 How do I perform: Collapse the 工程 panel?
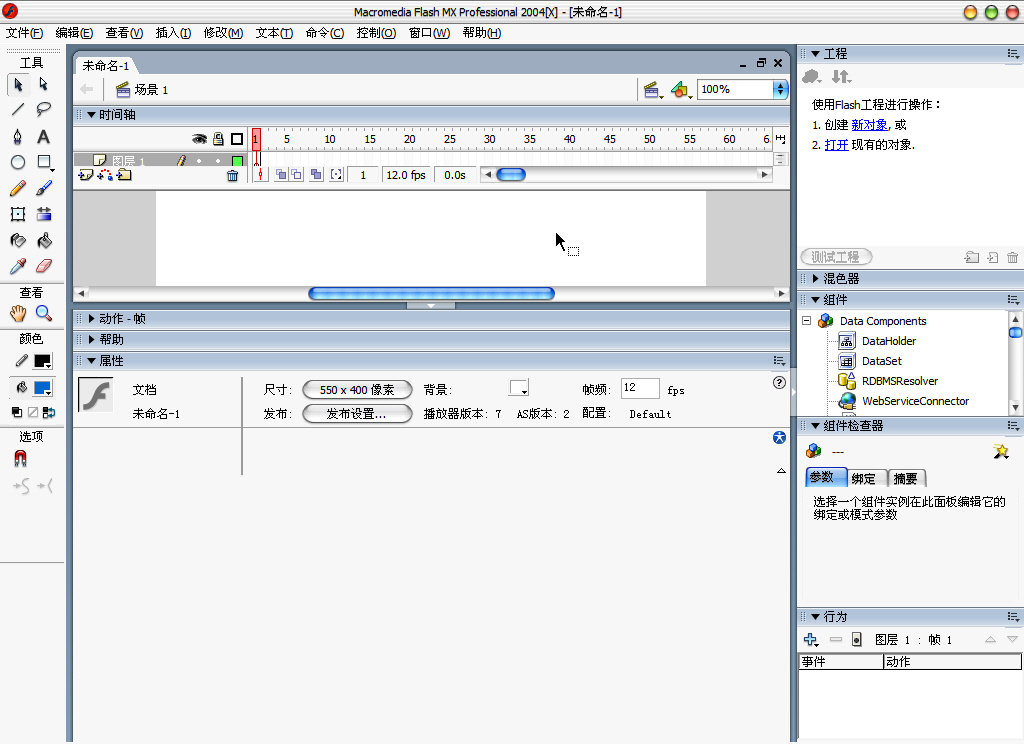coord(816,54)
